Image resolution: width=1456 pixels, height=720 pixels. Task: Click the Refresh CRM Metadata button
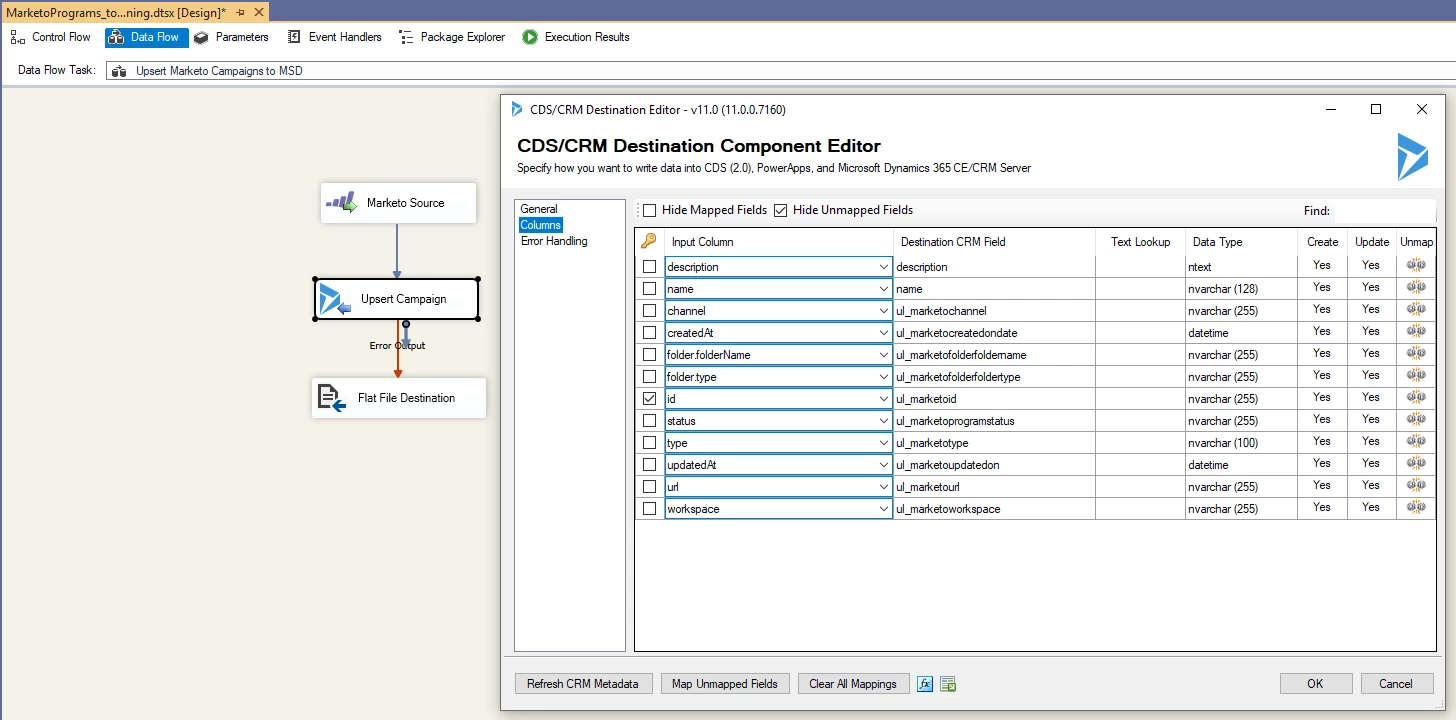pos(583,684)
